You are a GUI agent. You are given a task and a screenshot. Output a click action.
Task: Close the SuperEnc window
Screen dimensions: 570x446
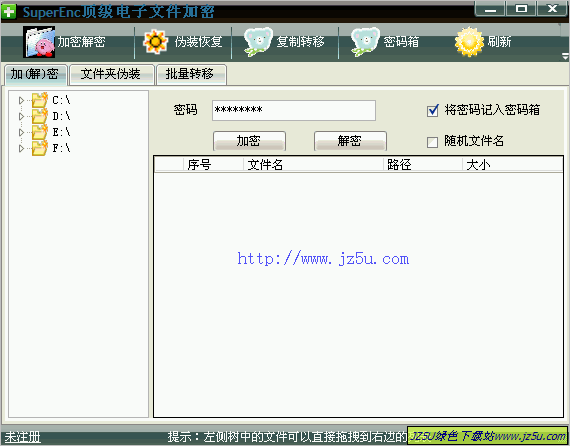click(x=552, y=9)
